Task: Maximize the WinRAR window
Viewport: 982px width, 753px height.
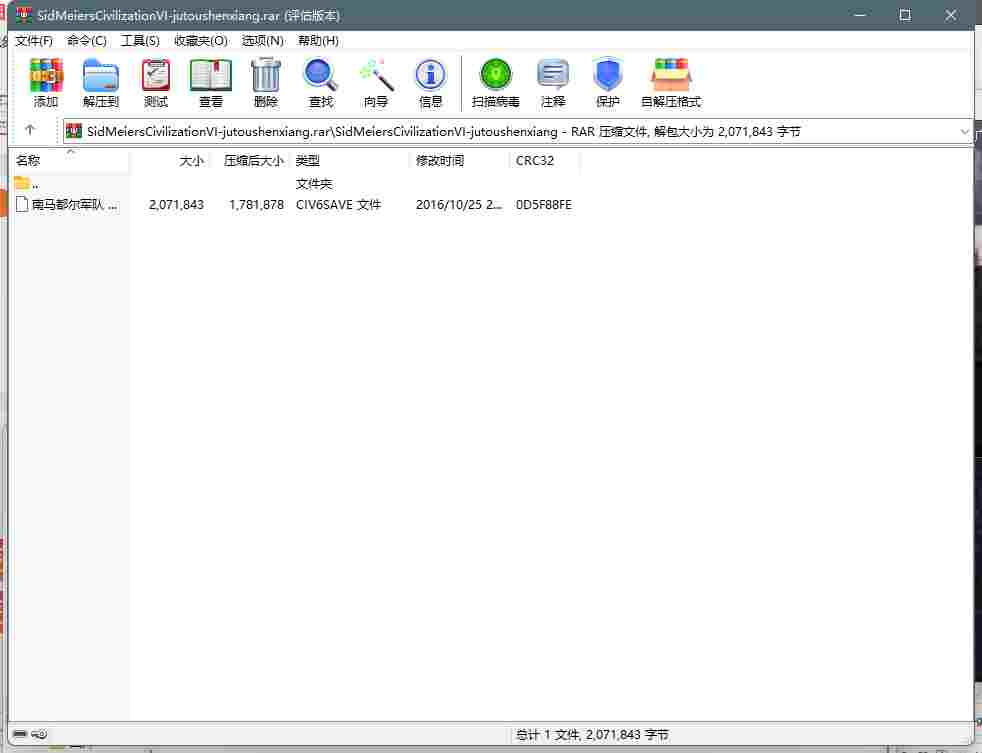Action: [x=905, y=15]
